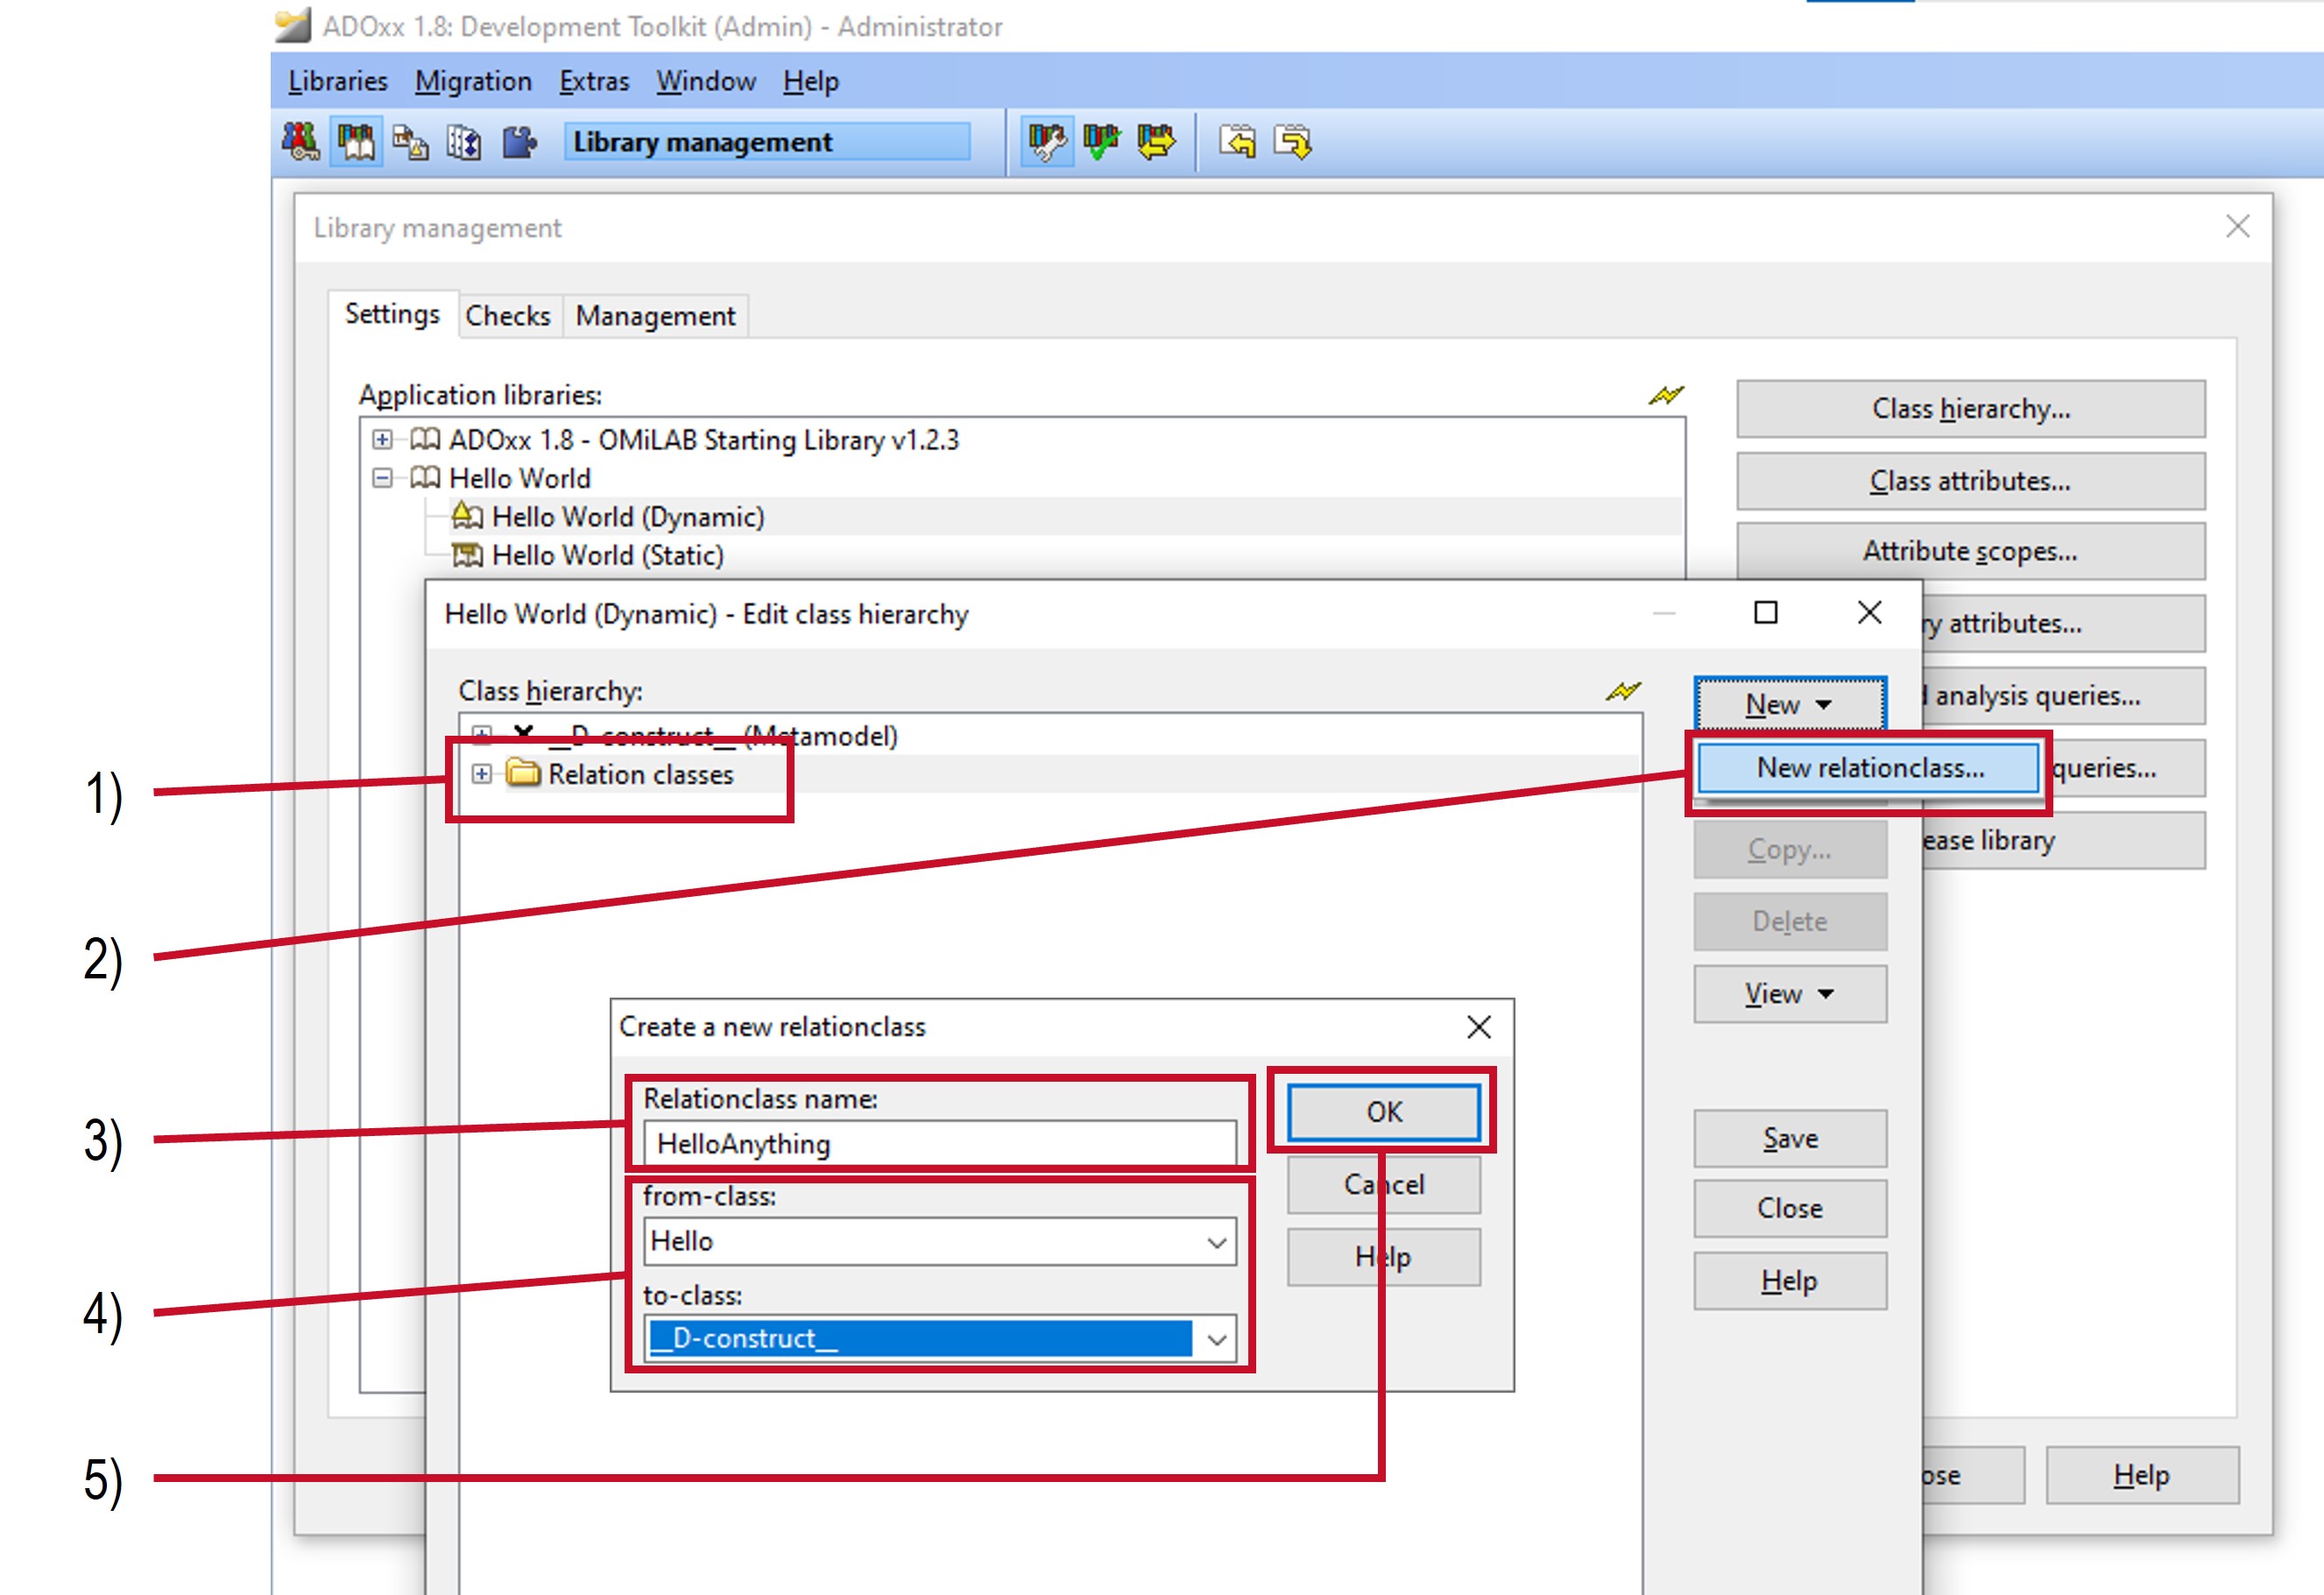This screenshot has width=2324, height=1595.
Task: Click the Attribute scopes... button
Action: 1970,550
